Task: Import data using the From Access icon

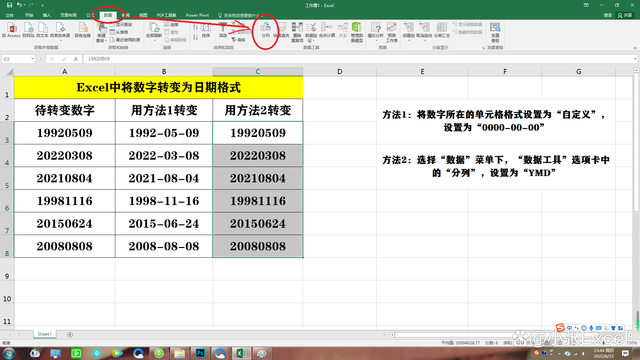Action: tap(11, 30)
